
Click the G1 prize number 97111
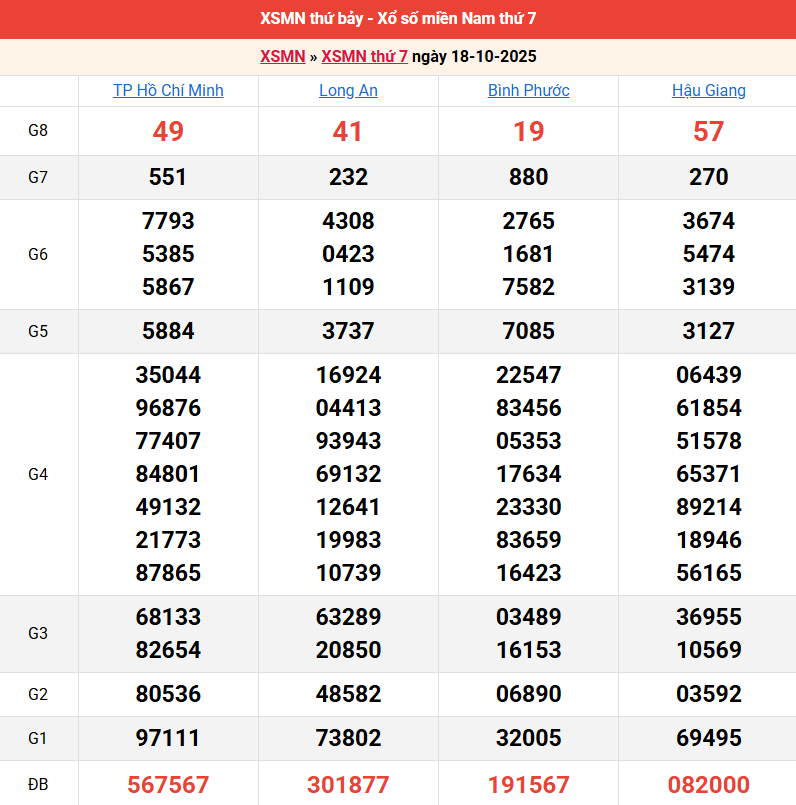tap(168, 738)
